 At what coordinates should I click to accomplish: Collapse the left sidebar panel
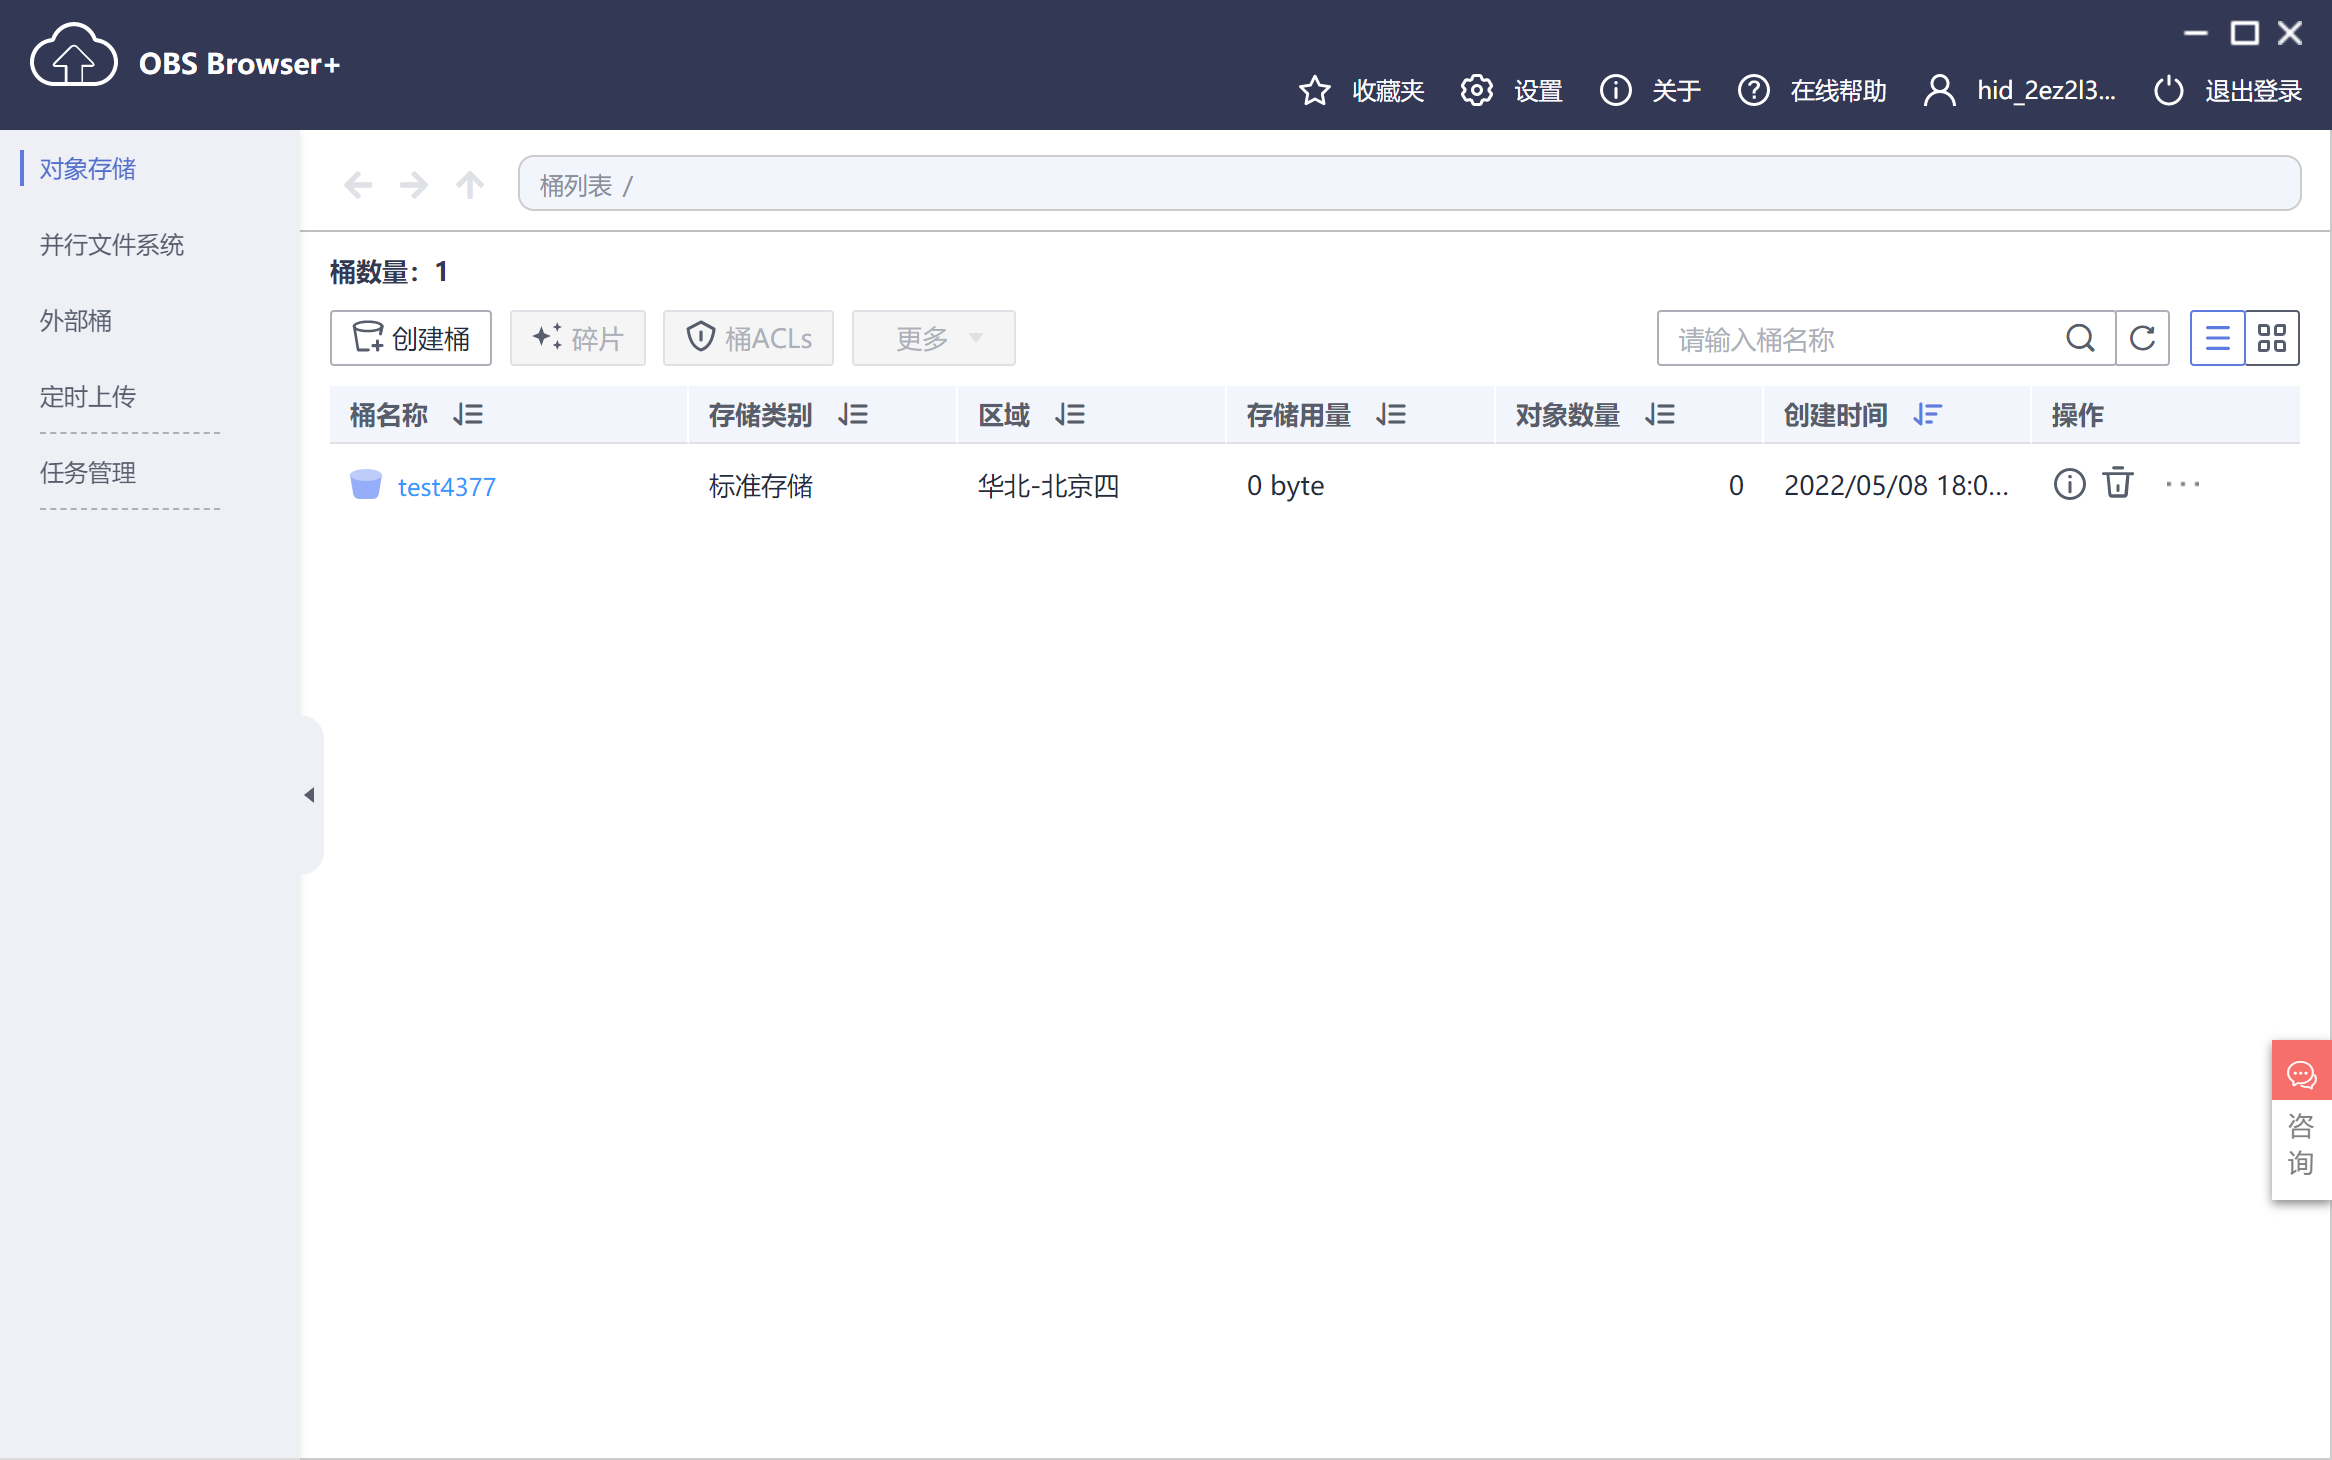tap(309, 795)
